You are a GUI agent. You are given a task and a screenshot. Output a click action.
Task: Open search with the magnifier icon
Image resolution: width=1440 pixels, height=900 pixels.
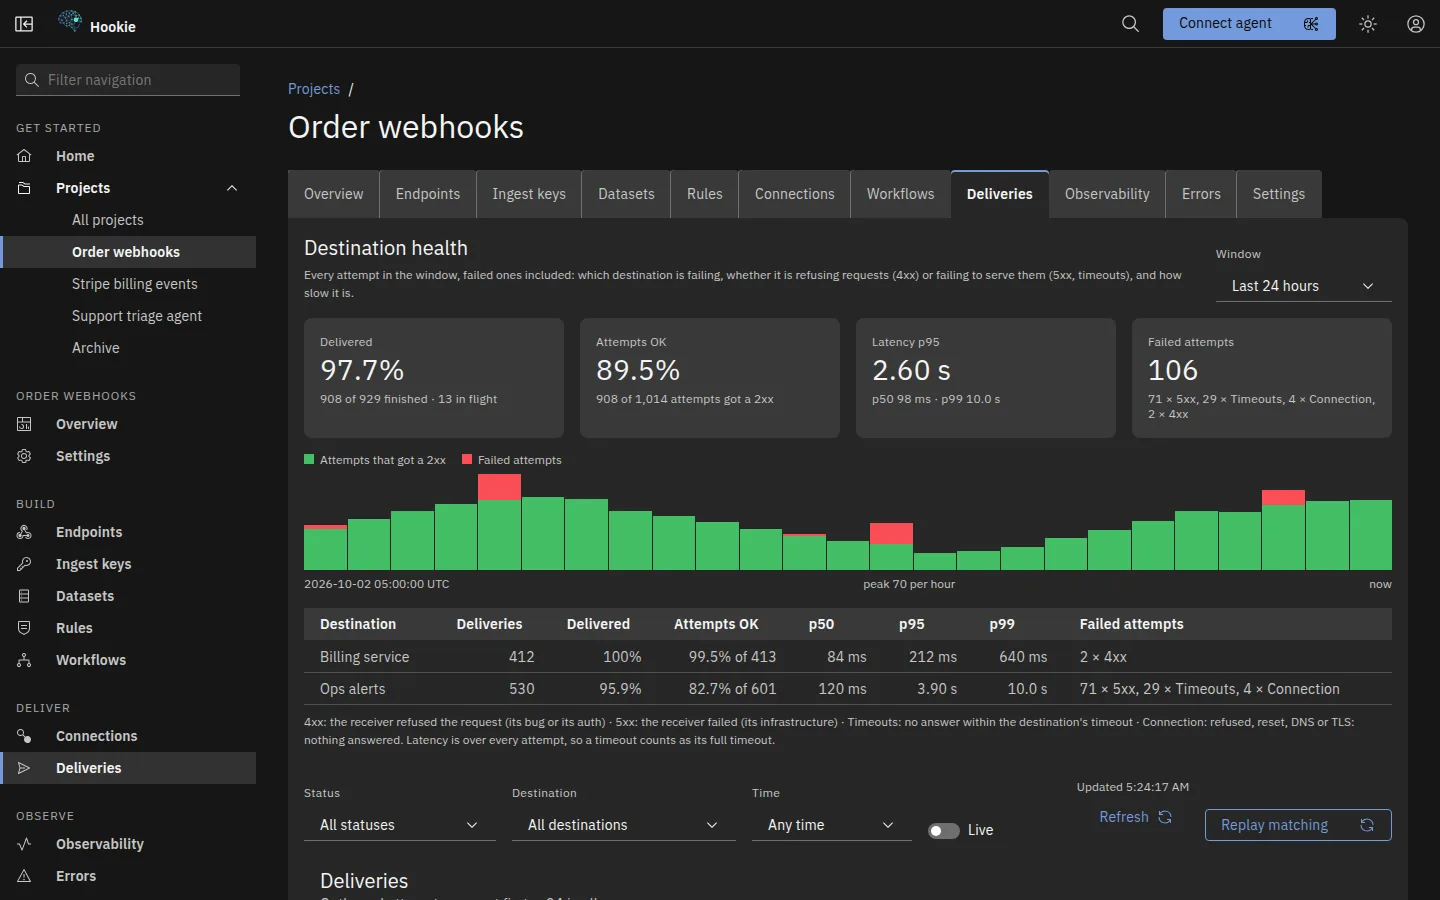pyautogui.click(x=1130, y=24)
